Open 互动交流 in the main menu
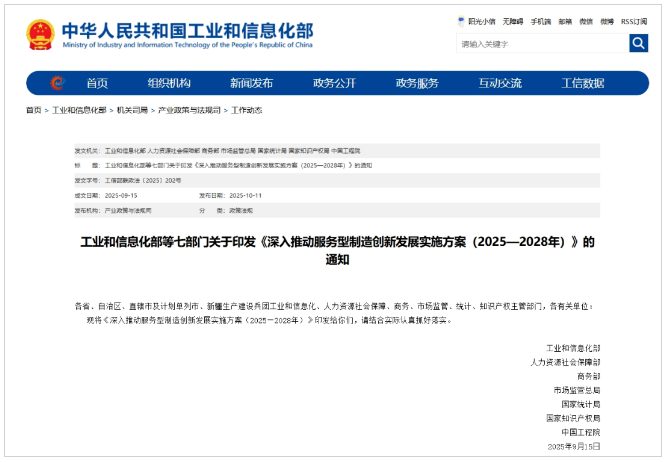Viewport: 666px width, 462px height. click(500, 83)
